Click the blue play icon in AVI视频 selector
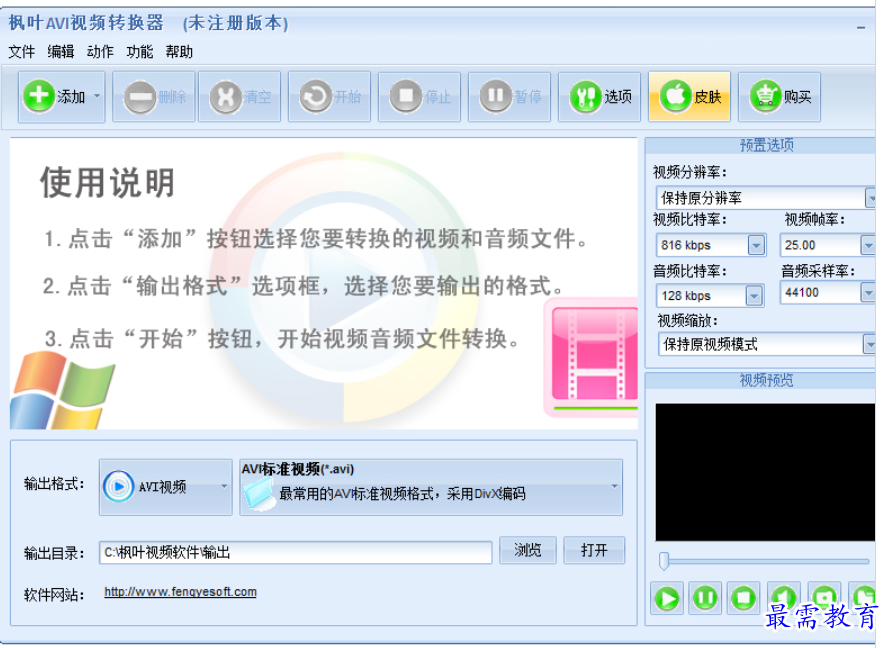Screen dimensions: 887x648 118,486
